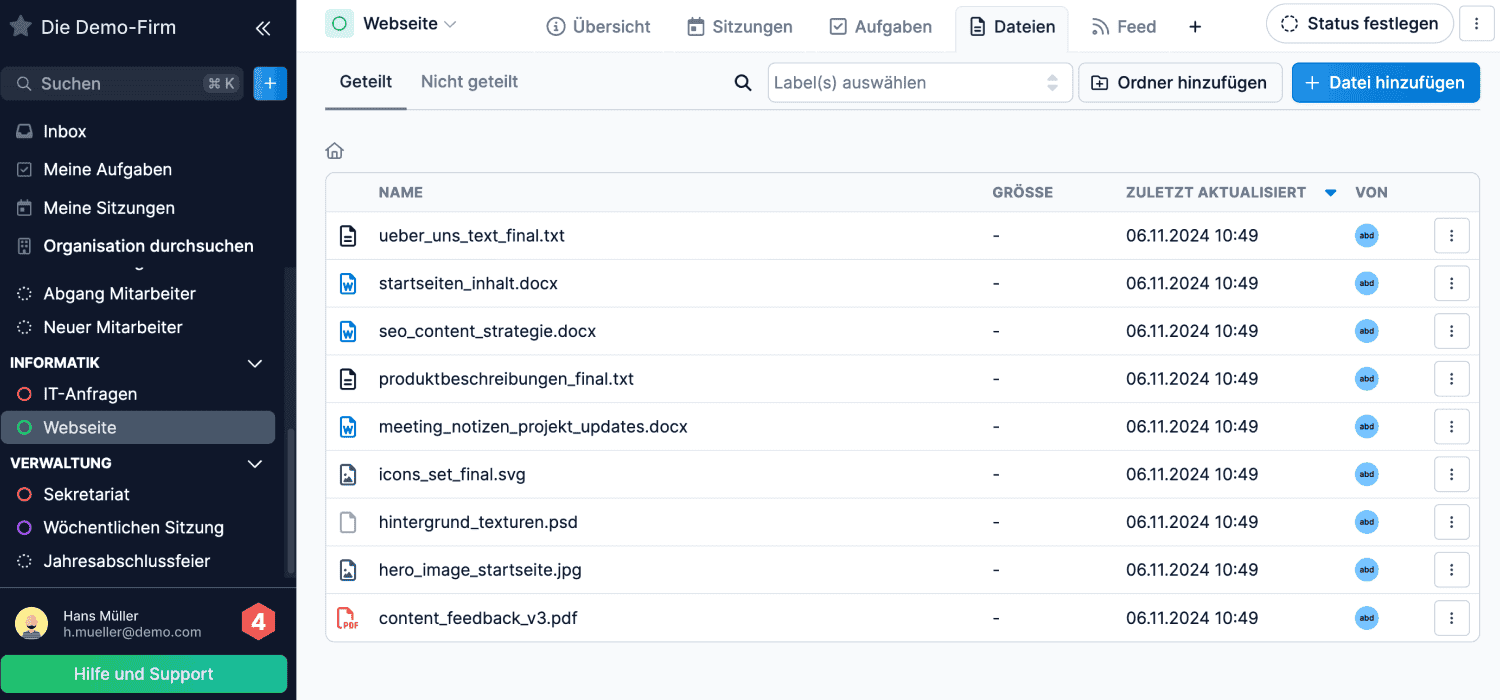
Task: Click the Suchen search field
Action: [120, 84]
